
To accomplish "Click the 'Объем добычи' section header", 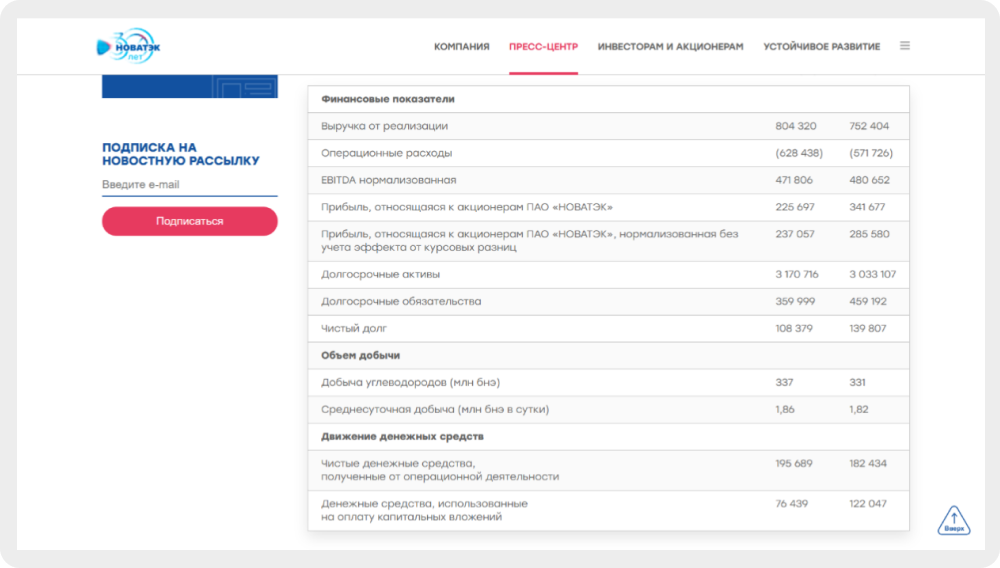I will [x=361, y=356].
